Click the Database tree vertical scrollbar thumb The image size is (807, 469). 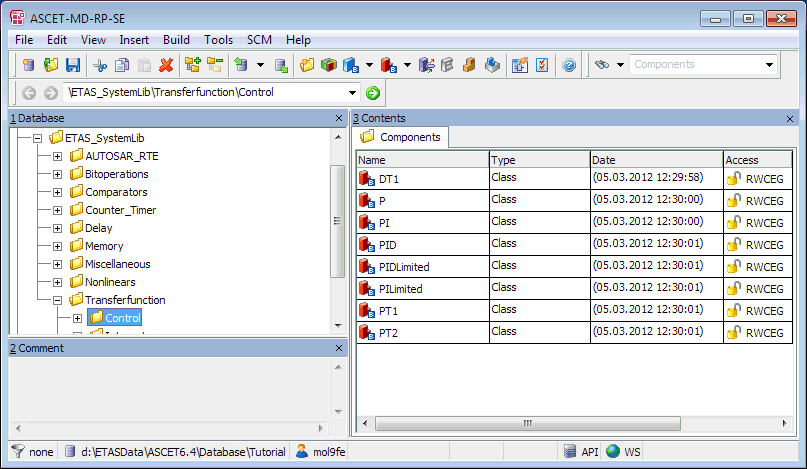338,221
